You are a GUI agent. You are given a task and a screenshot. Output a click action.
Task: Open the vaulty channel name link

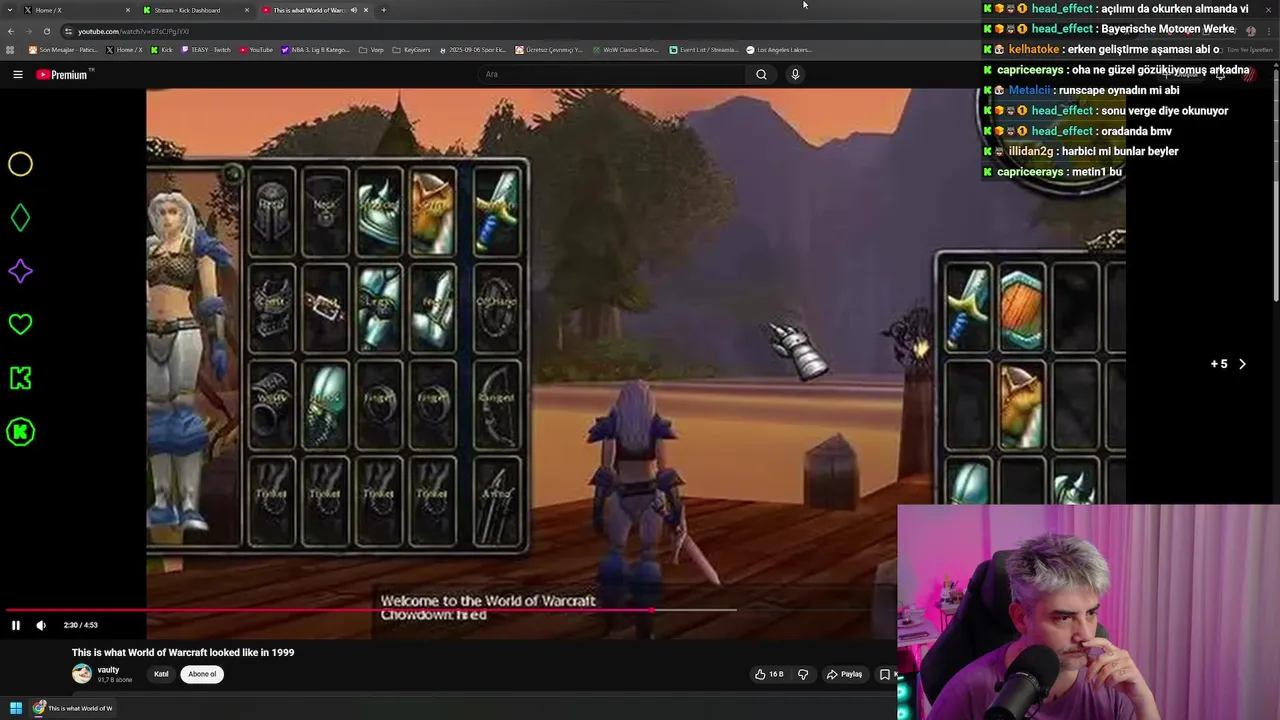108,670
